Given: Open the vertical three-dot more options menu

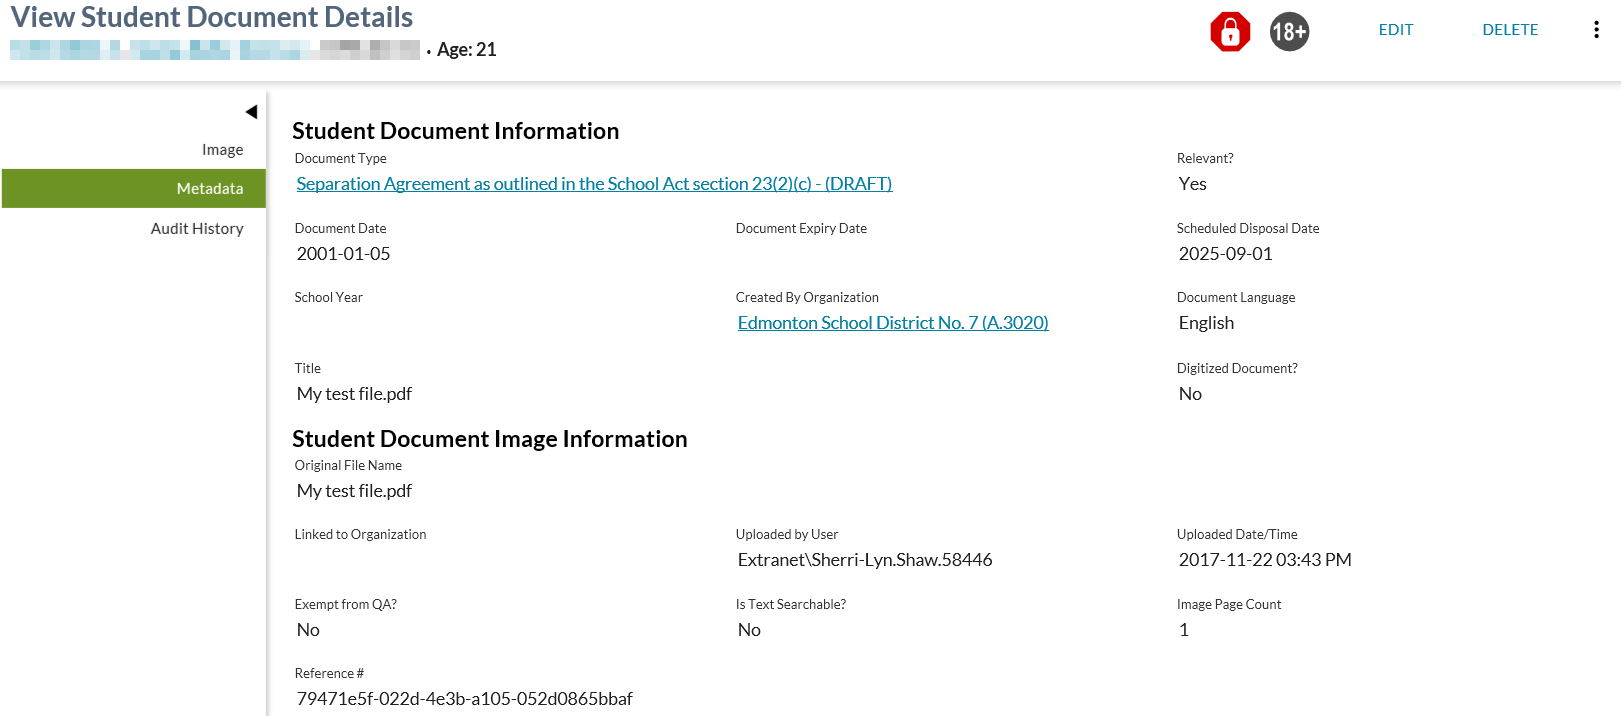Looking at the screenshot, I should pos(1596,30).
